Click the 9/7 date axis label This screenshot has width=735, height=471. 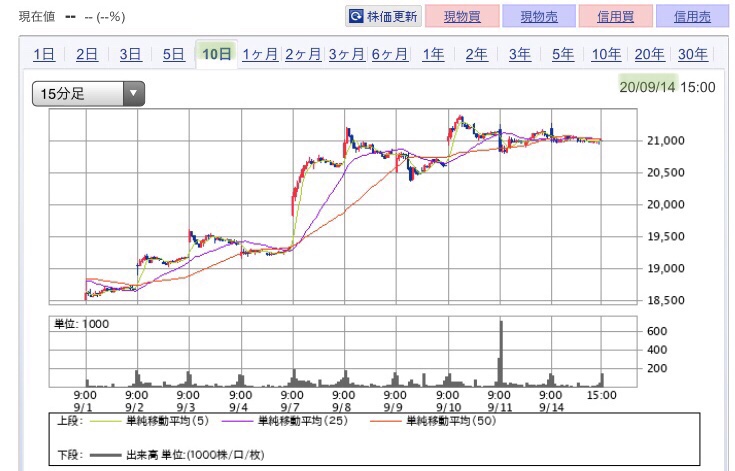point(290,407)
